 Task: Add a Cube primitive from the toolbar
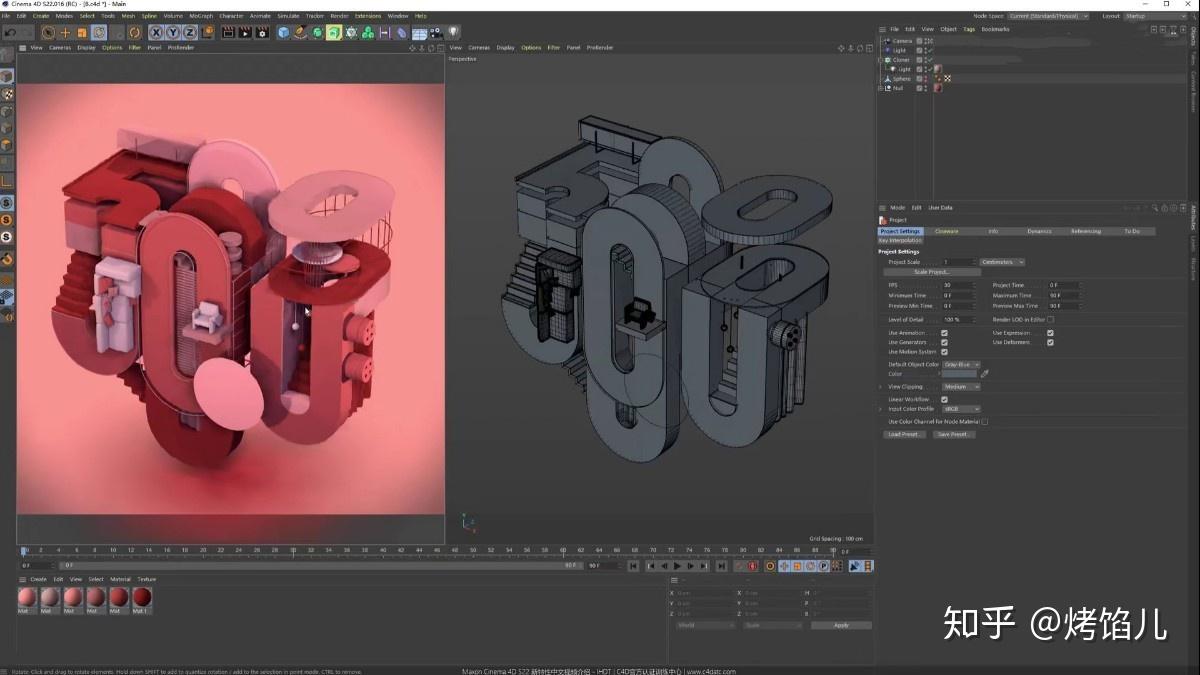283,33
